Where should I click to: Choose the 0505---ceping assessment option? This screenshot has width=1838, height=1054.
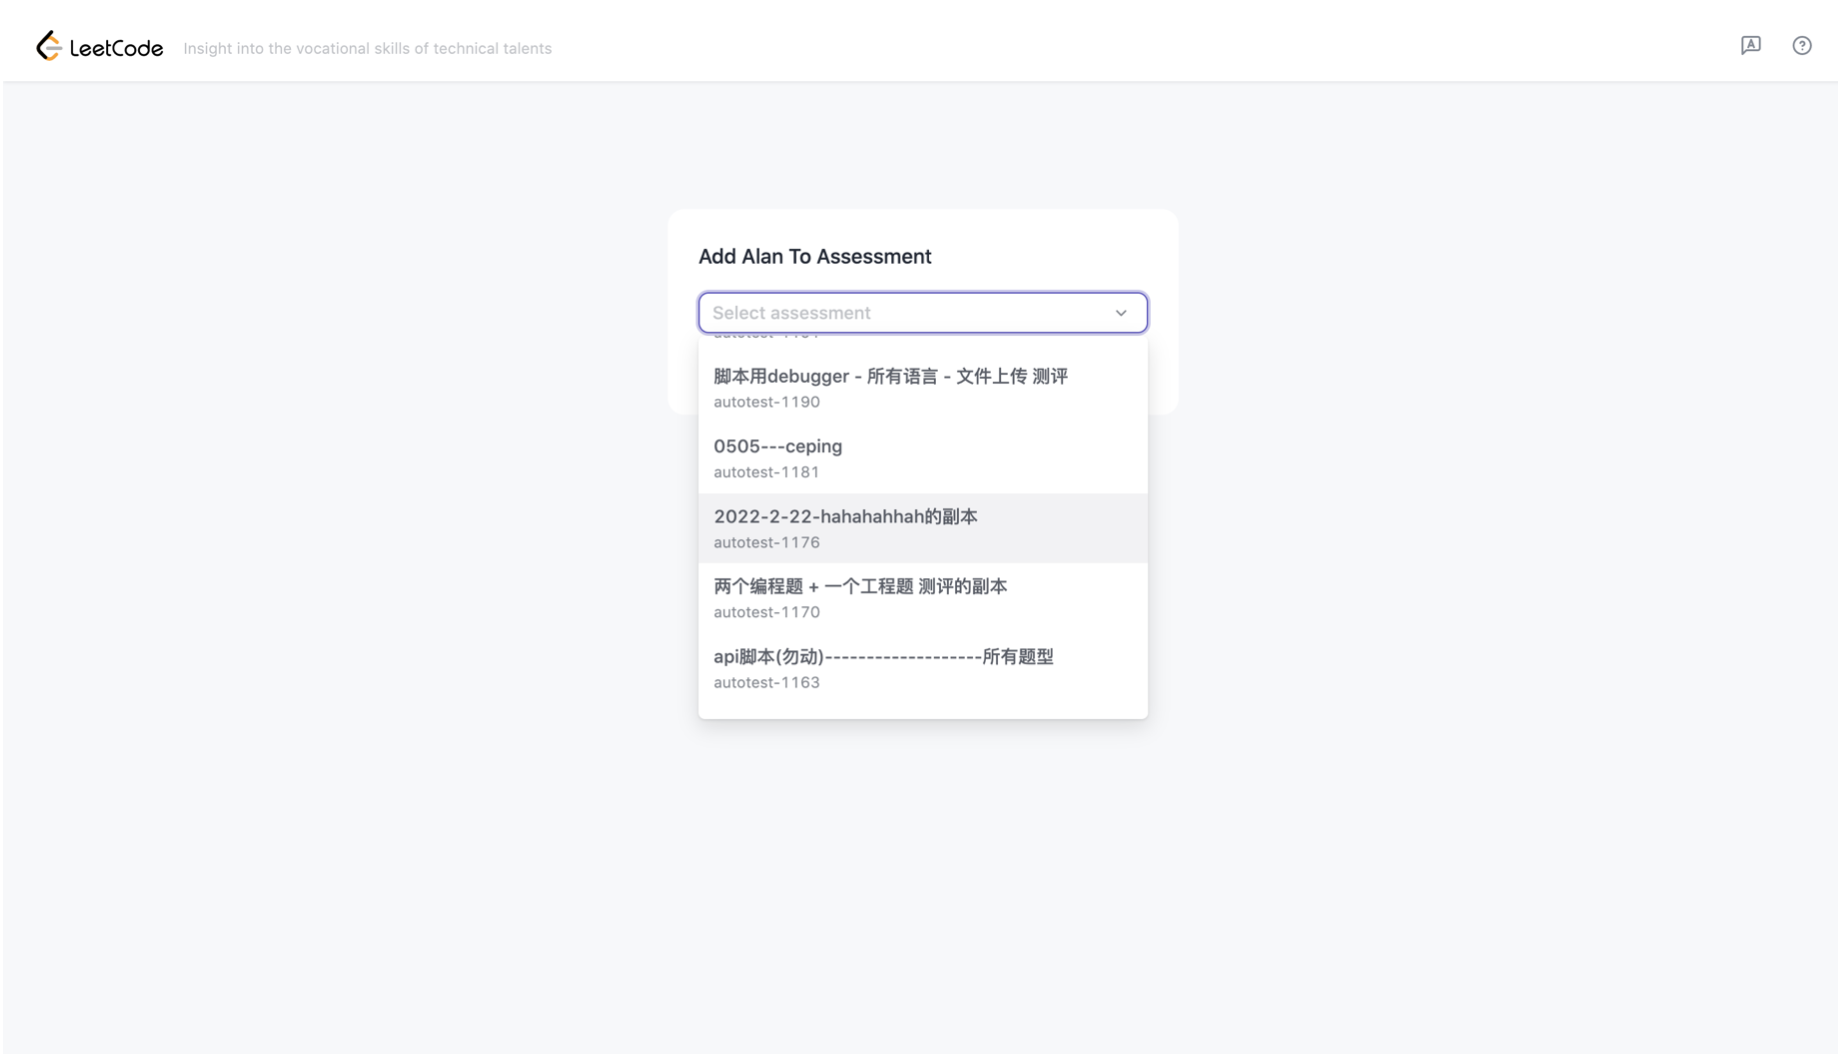[922, 458]
